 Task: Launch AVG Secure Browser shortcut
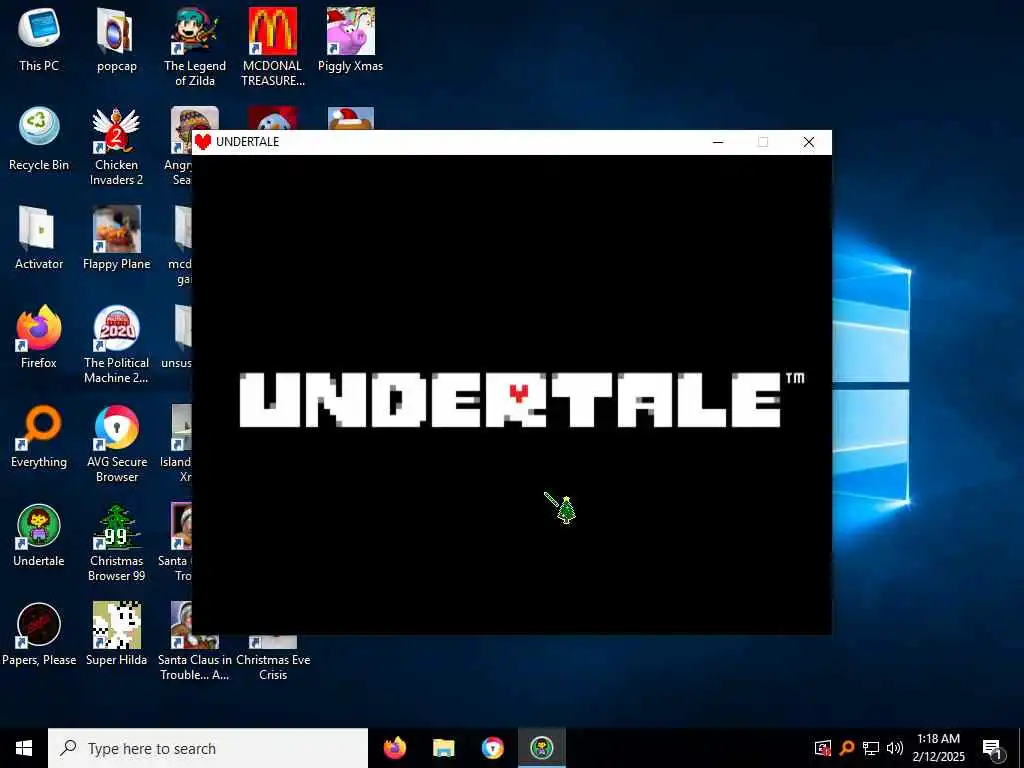116,443
